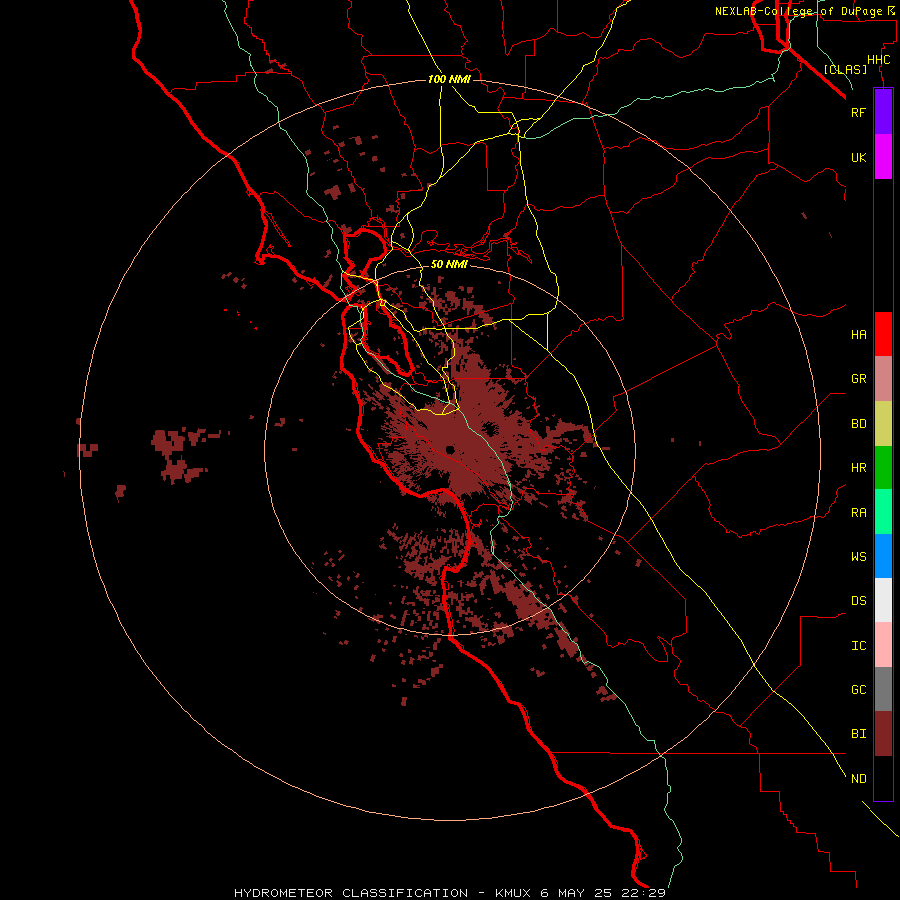
Task: Click the GC gray legend swatch
Action: [x=883, y=689]
